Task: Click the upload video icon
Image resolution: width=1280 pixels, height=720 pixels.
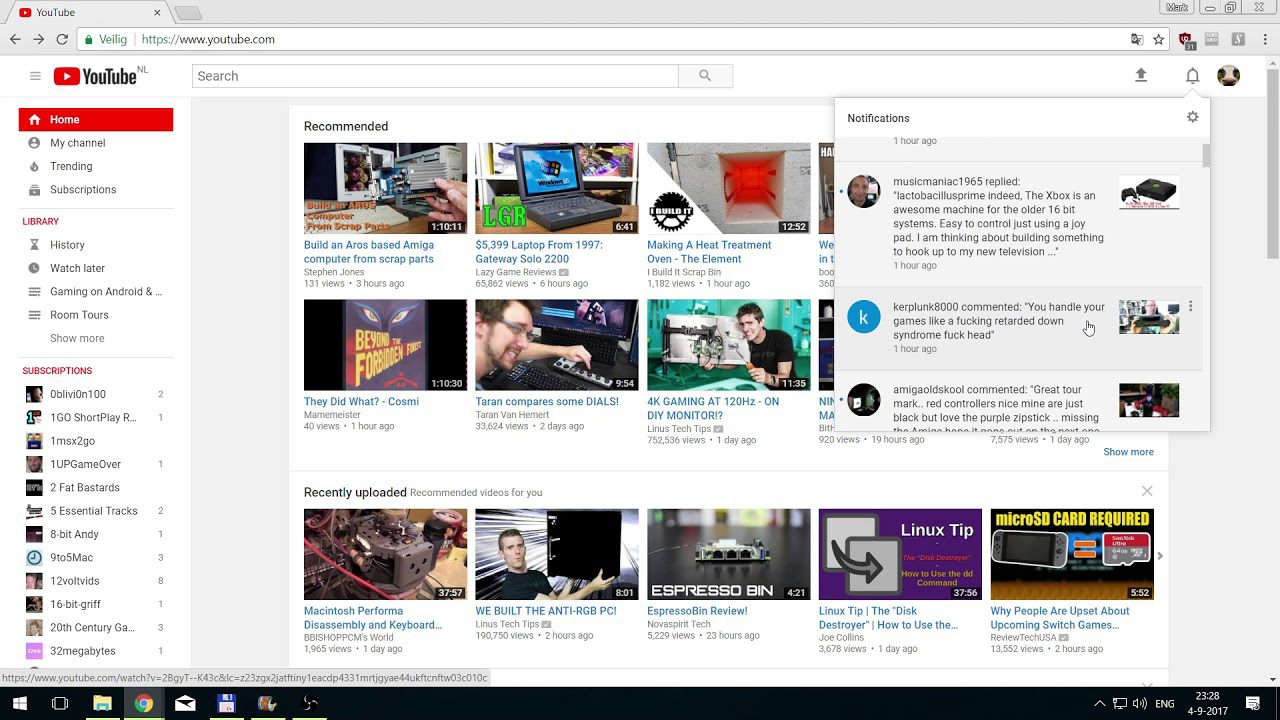Action: pyautogui.click(x=1141, y=76)
